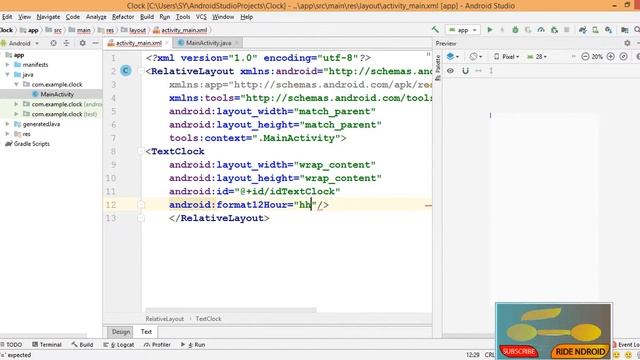Open the SDK Manager icon
The width and height of the screenshot is (640, 360).
pyautogui.click(x=609, y=30)
